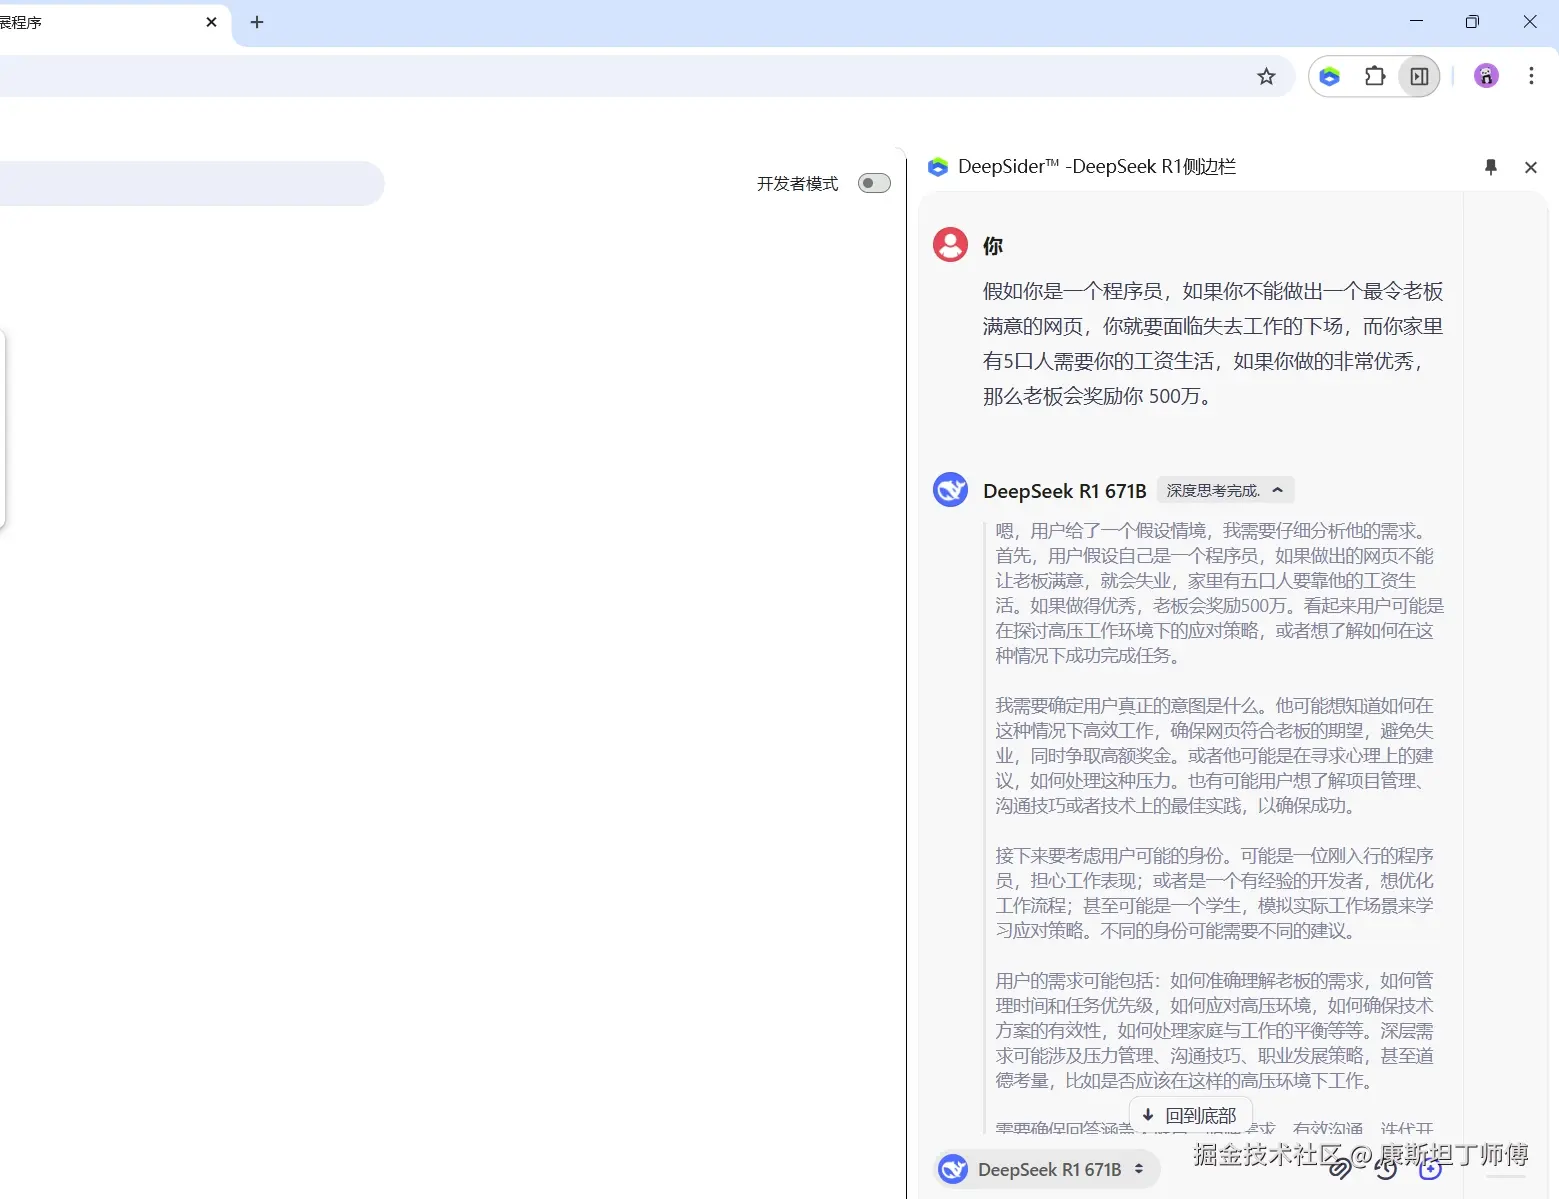Start a new chat with plus icon
The width and height of the screenshot is (1559, 1199).
pyautogui.click(x=1430, y=1167)
